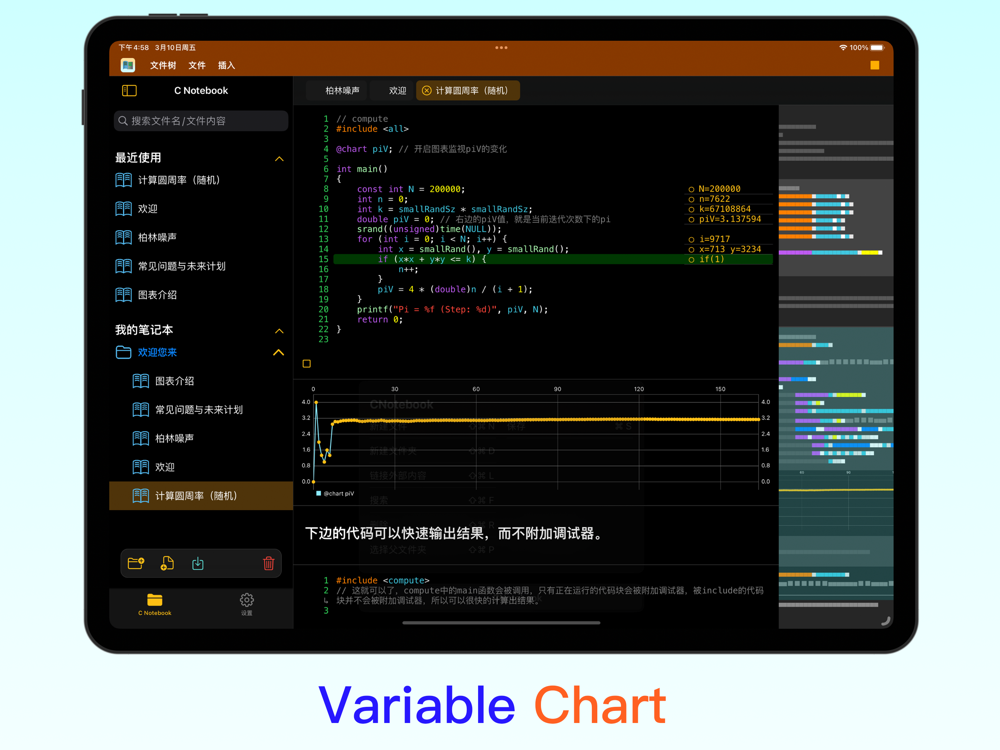Click the new file icon
Viewport: 1000px width, 750px height.
(x=167, y=563)
